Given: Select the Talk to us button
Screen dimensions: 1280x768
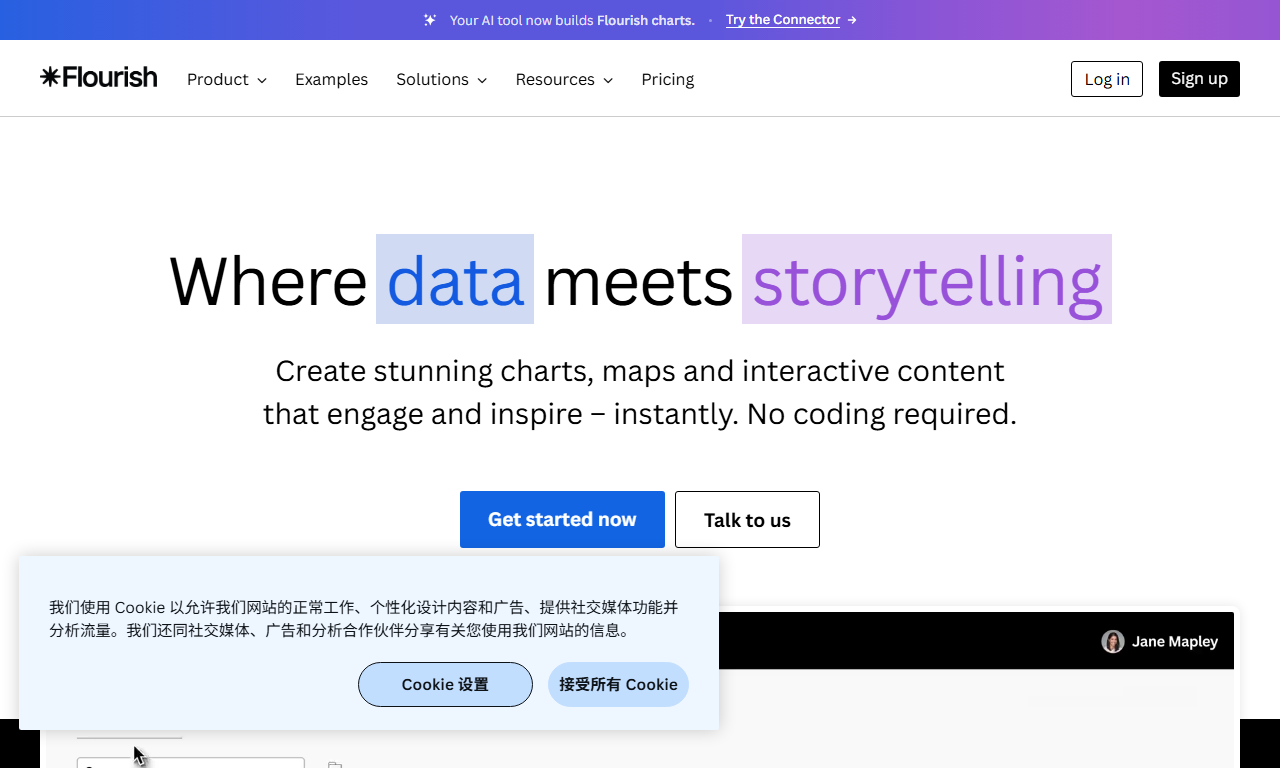Looking at the screenshot, I should click(x=747, y=519).
